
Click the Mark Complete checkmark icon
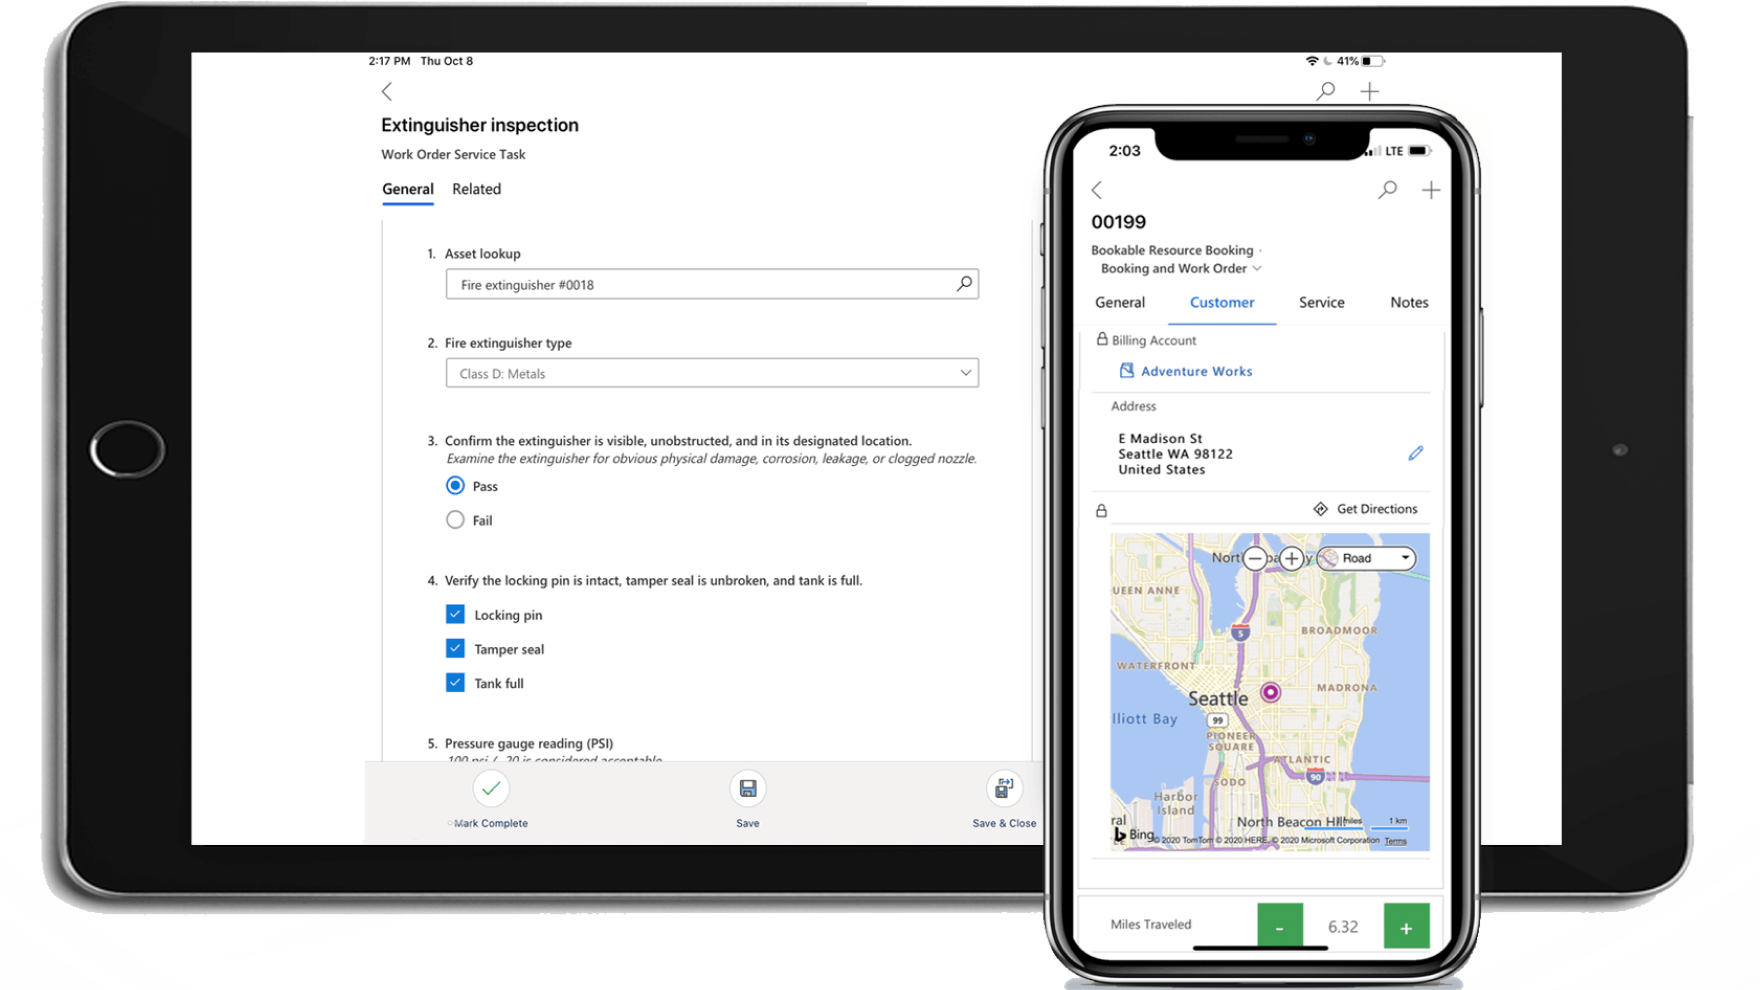pos(491,789)
